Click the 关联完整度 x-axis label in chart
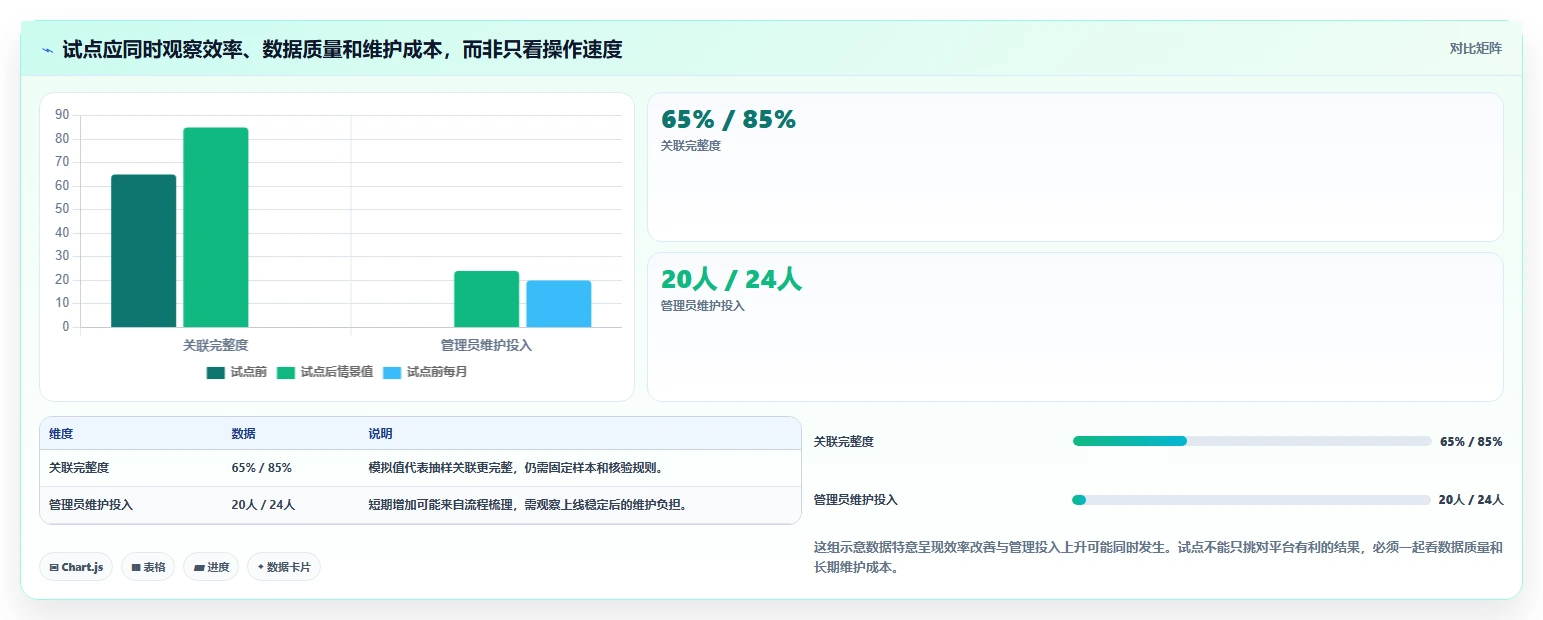The image size is (1543, 620). [215, 345]
